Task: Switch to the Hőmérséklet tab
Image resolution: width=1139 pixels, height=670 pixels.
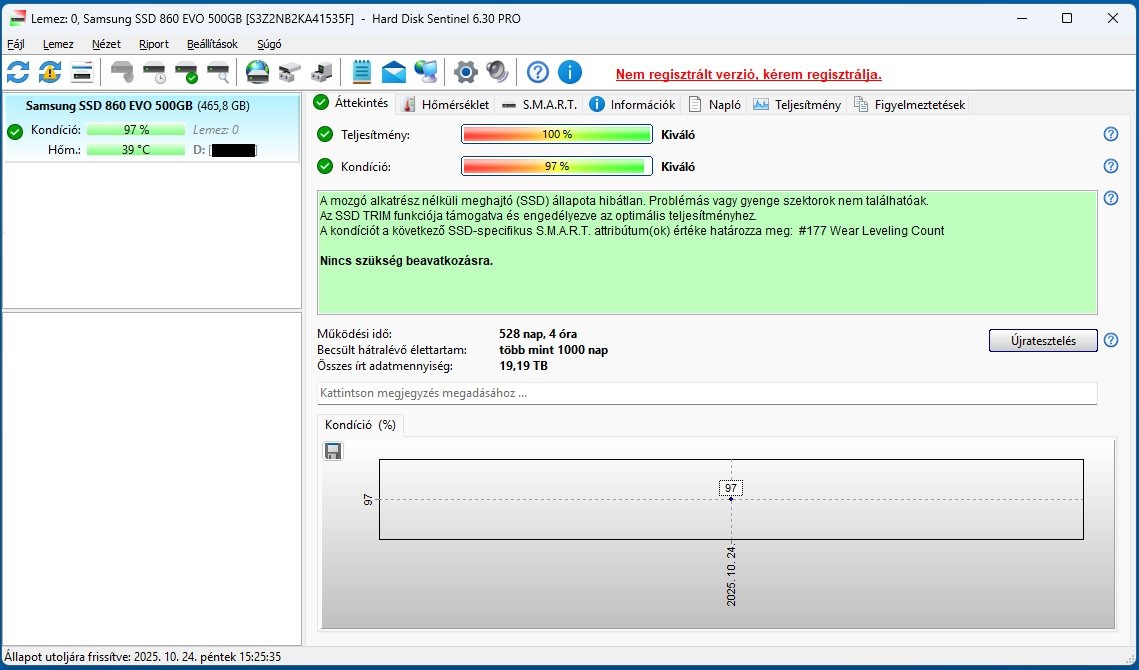Action: 446,105
